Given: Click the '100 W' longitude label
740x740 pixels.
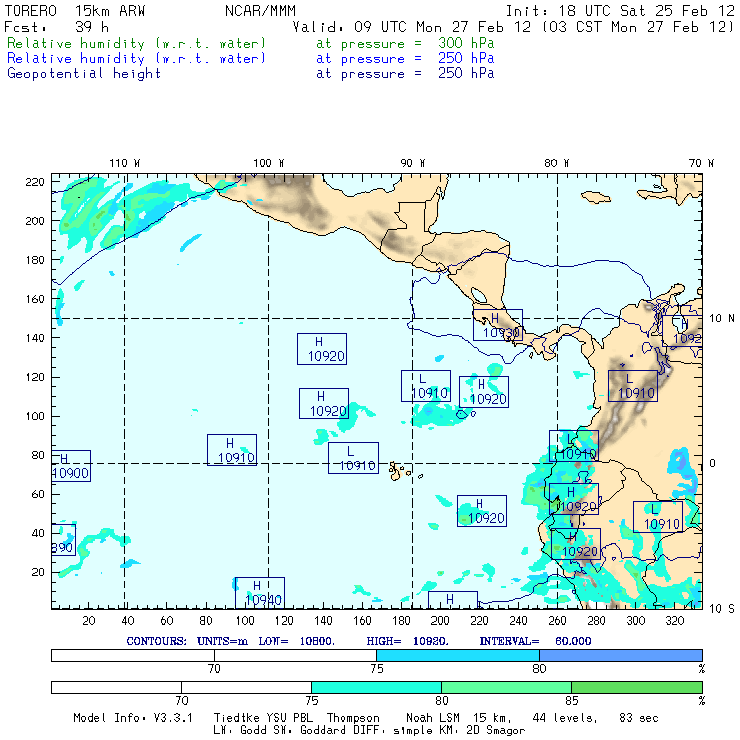Looking at the screenshot, I should tap(269, 163).
